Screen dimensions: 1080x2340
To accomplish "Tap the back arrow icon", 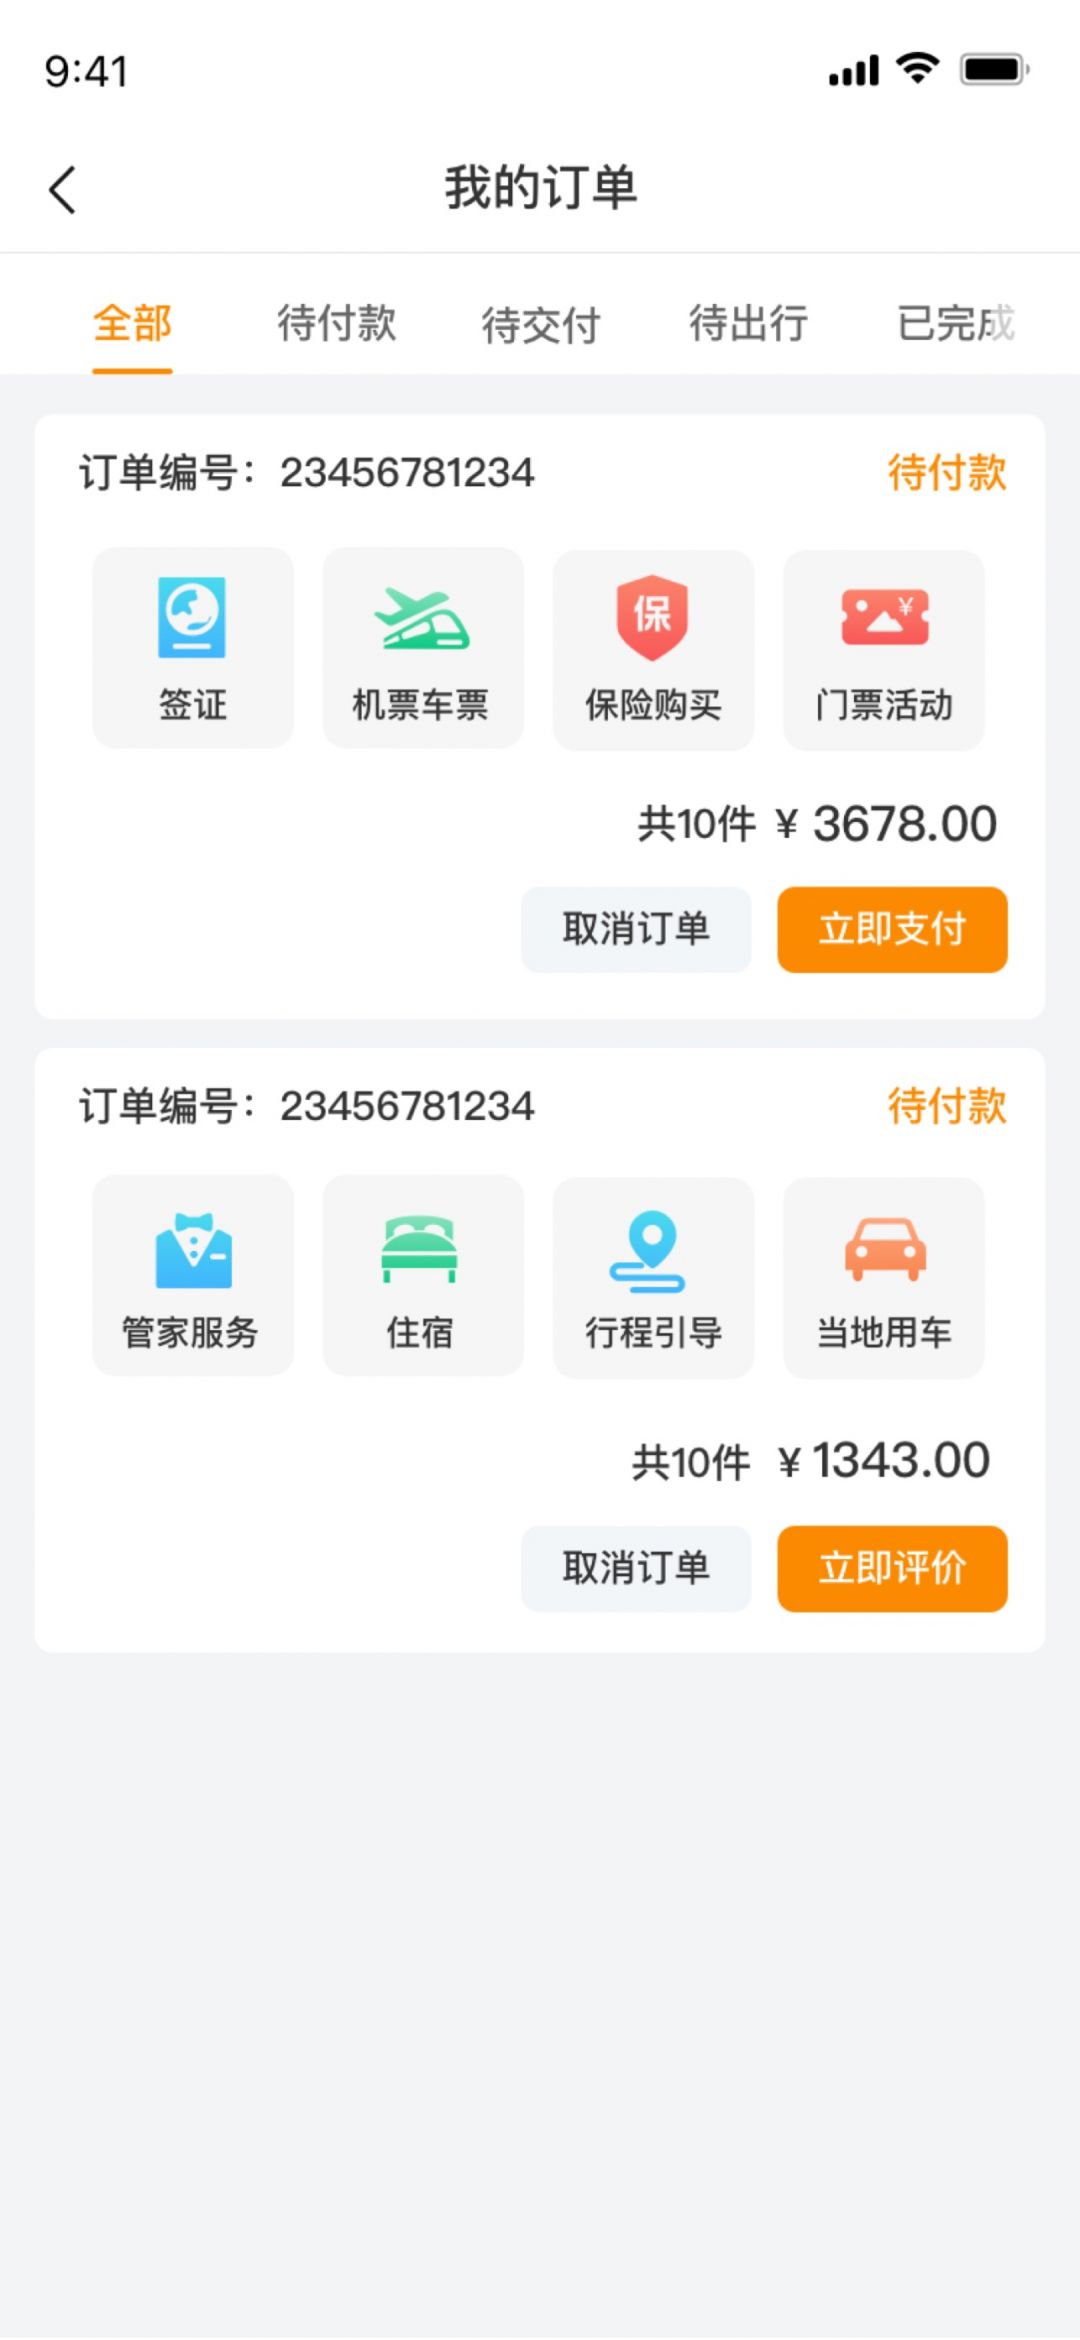I will (x=62, y=189).
